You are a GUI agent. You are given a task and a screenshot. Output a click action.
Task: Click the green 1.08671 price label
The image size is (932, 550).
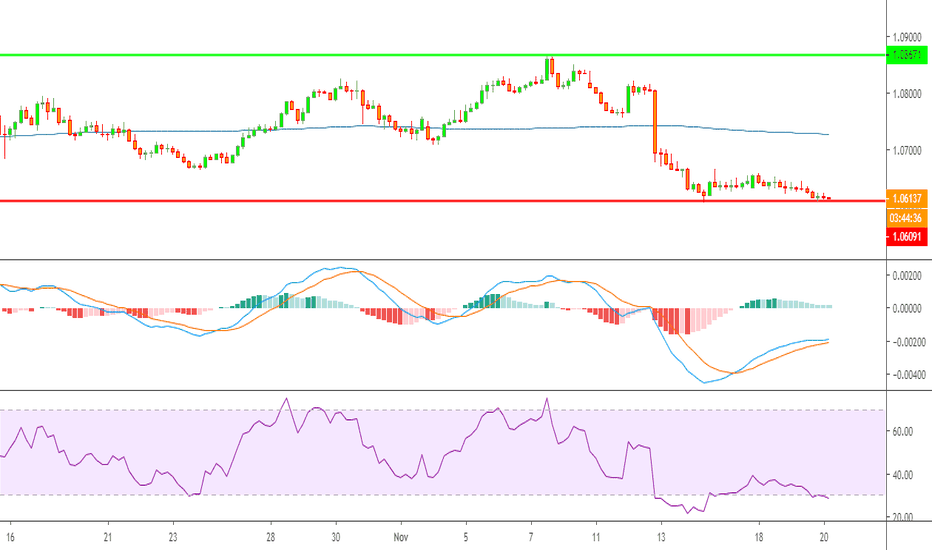pyautogui.click(x=908, y=56)
